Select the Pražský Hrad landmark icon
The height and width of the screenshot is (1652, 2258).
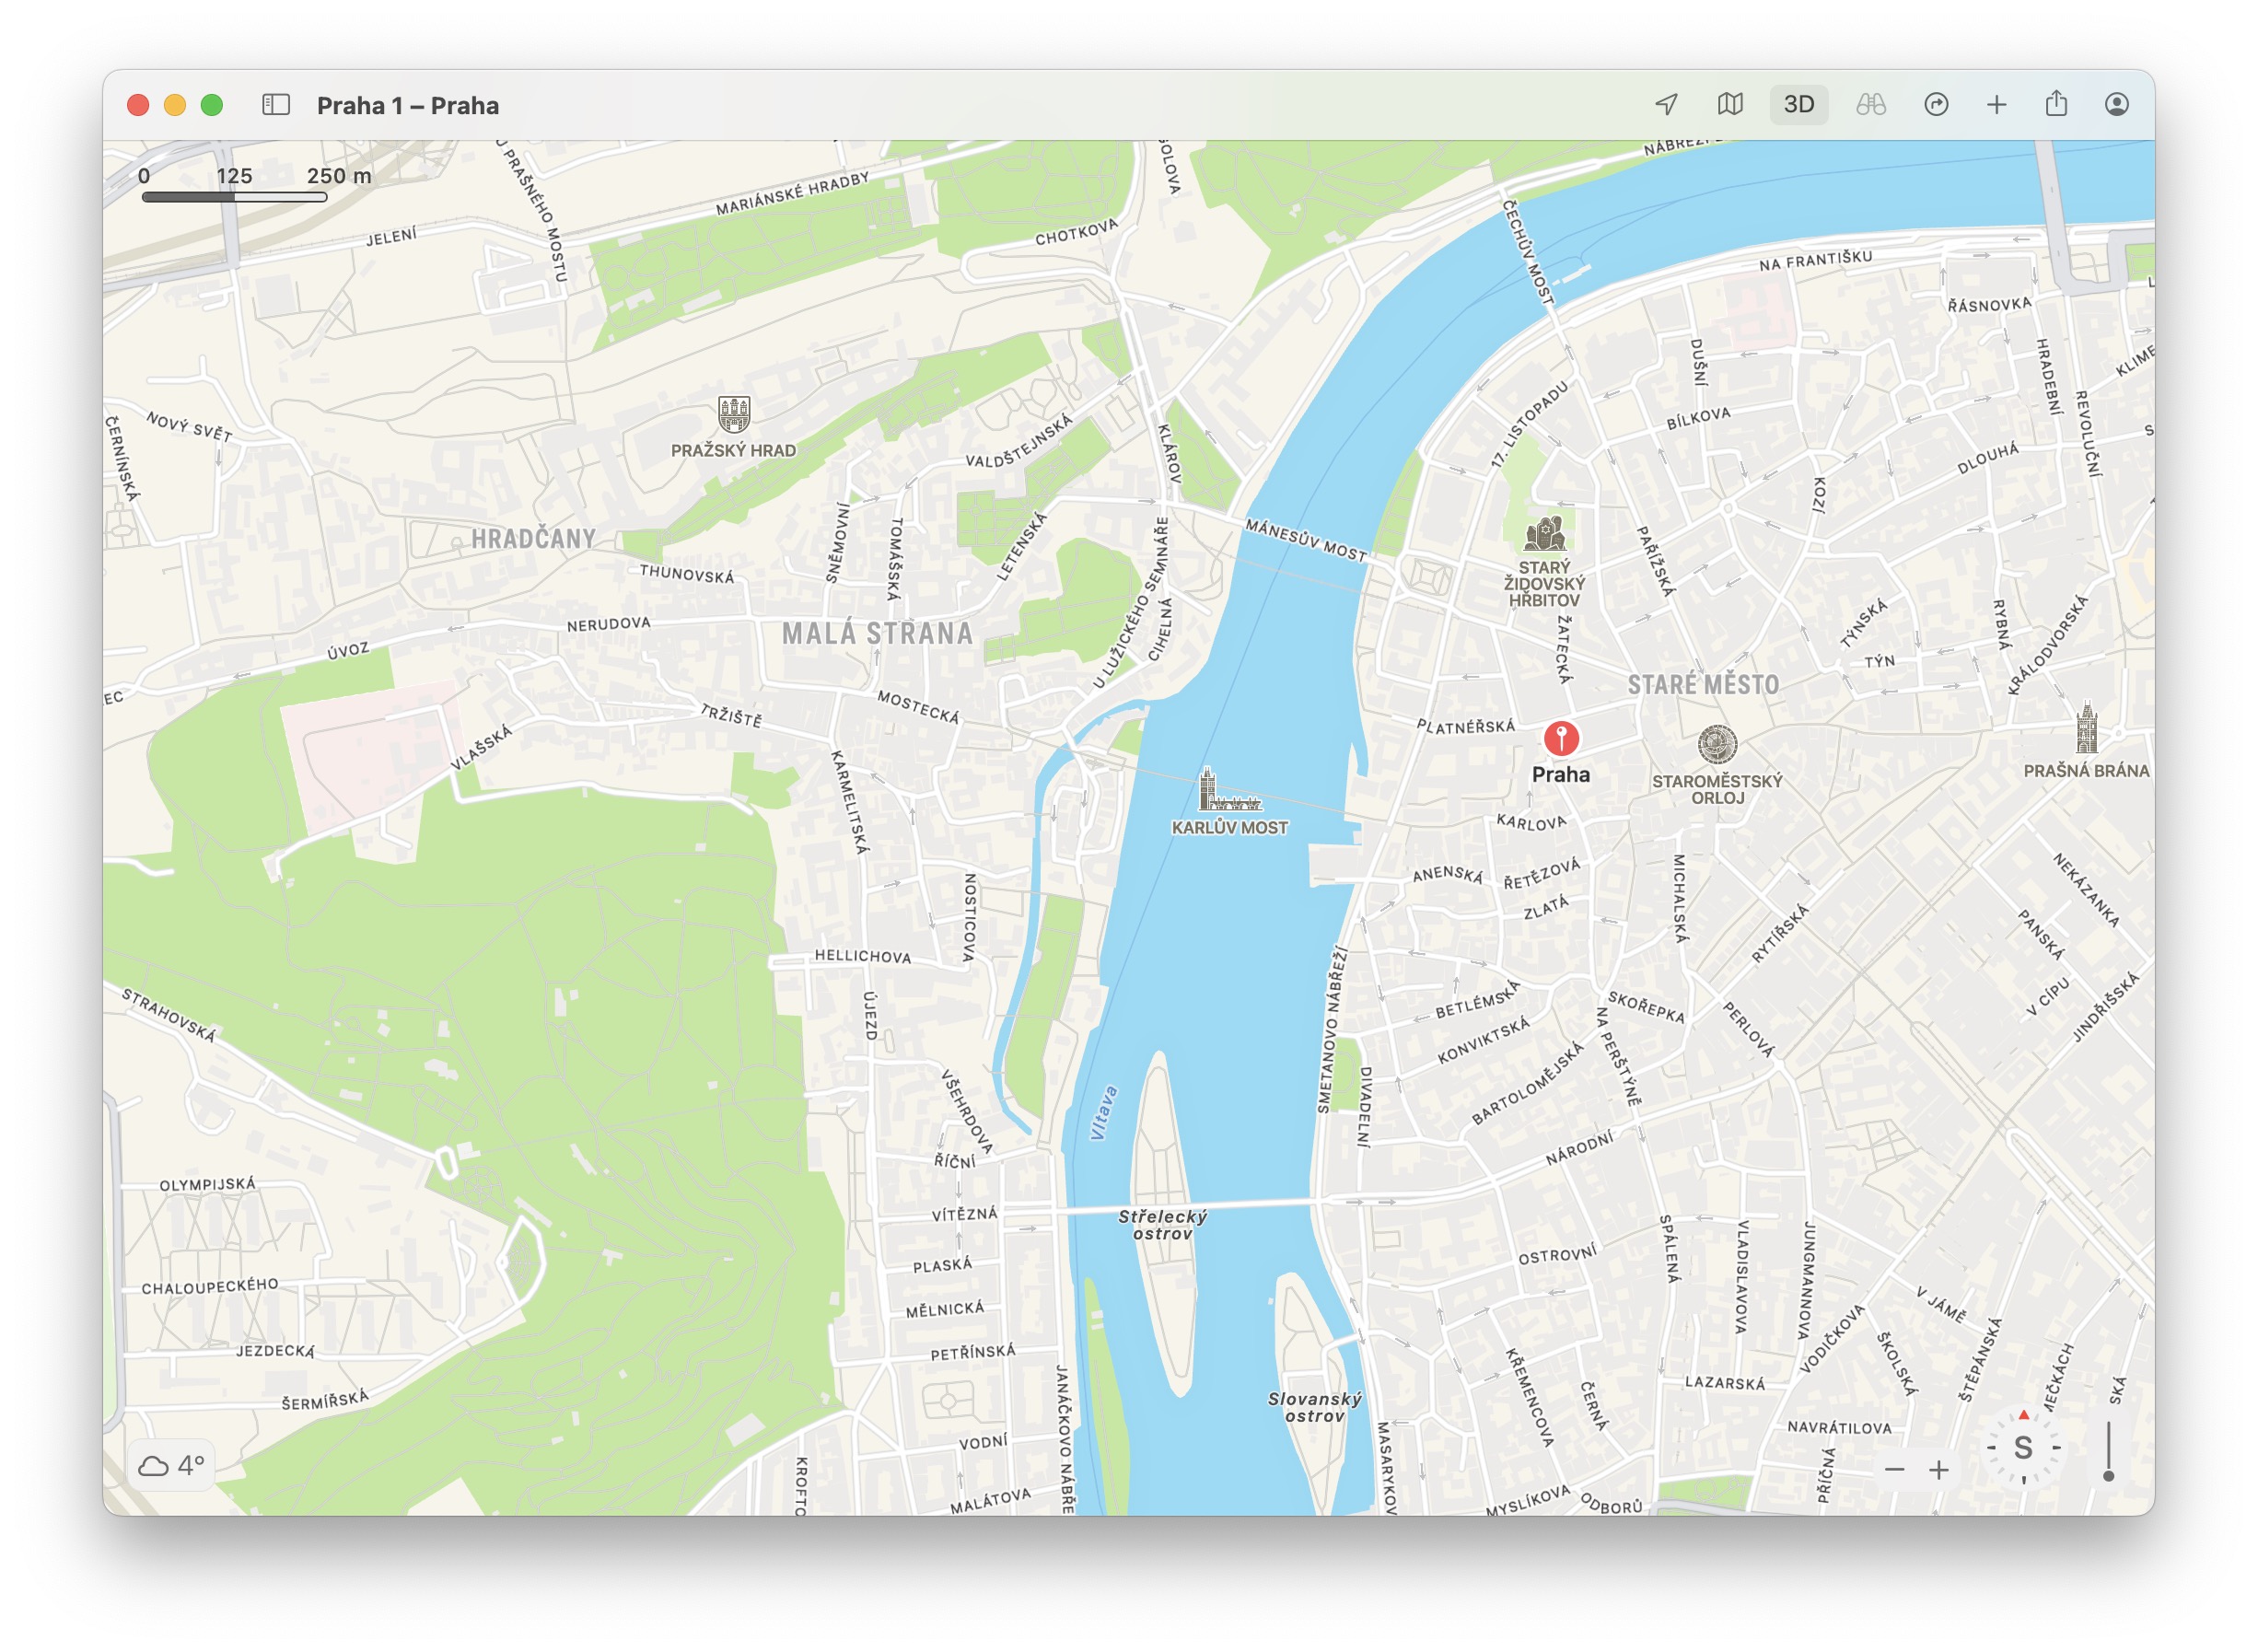pos(734,413)
